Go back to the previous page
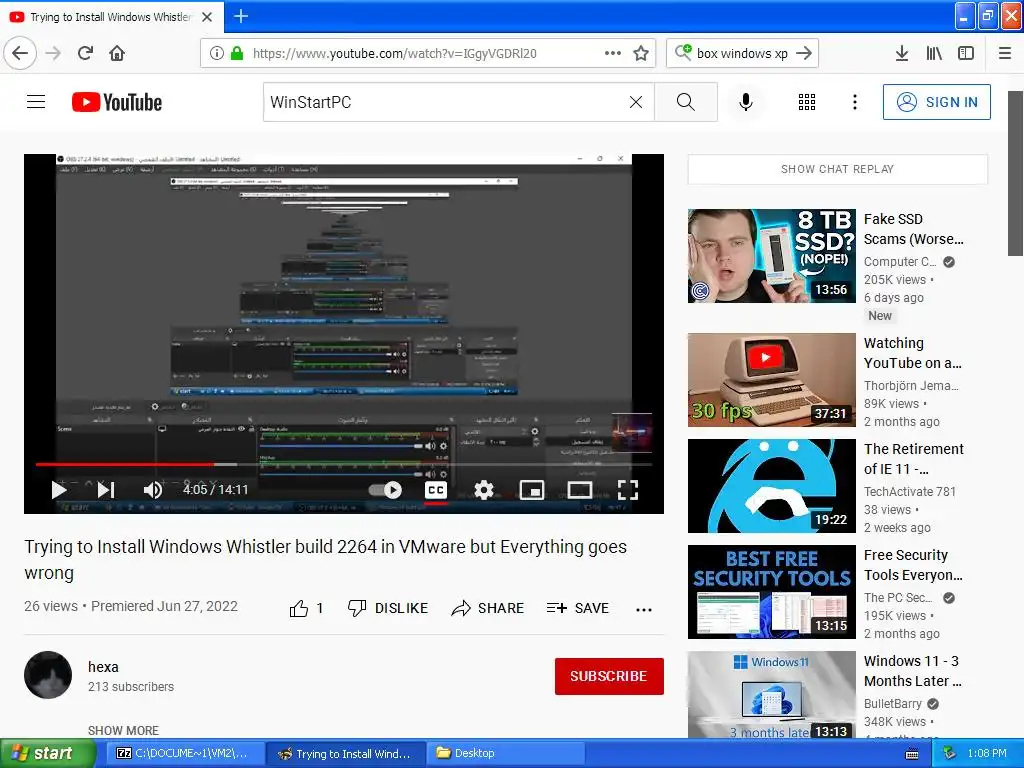Viewport: 1024px width, 768px height. [x=20, y=53]
